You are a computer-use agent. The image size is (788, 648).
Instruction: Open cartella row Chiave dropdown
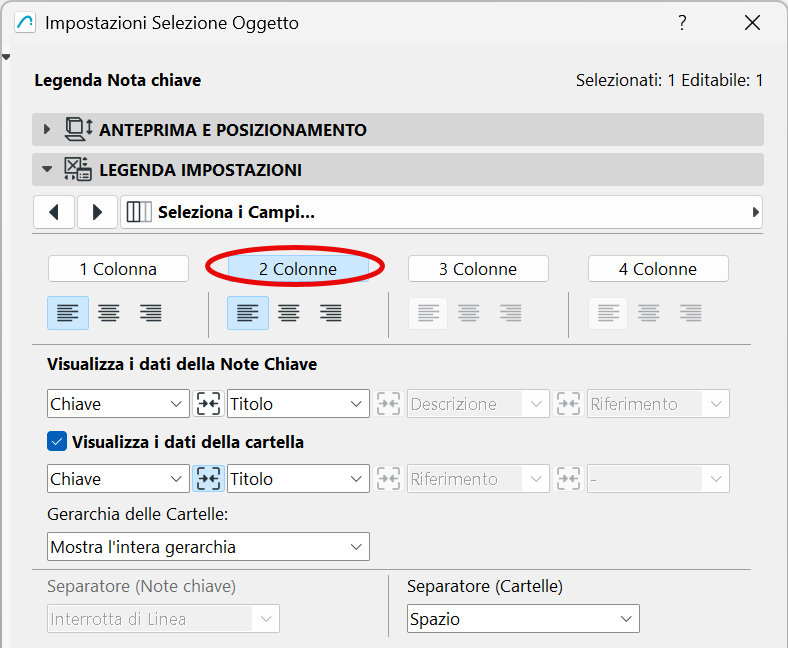pos(118,479)
